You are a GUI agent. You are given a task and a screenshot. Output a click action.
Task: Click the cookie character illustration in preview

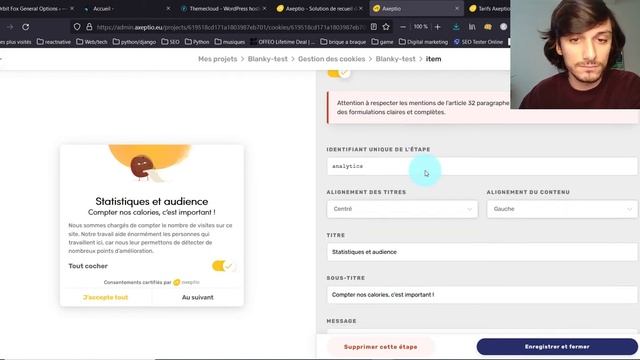pyautogui.click(x=142, y=167)
